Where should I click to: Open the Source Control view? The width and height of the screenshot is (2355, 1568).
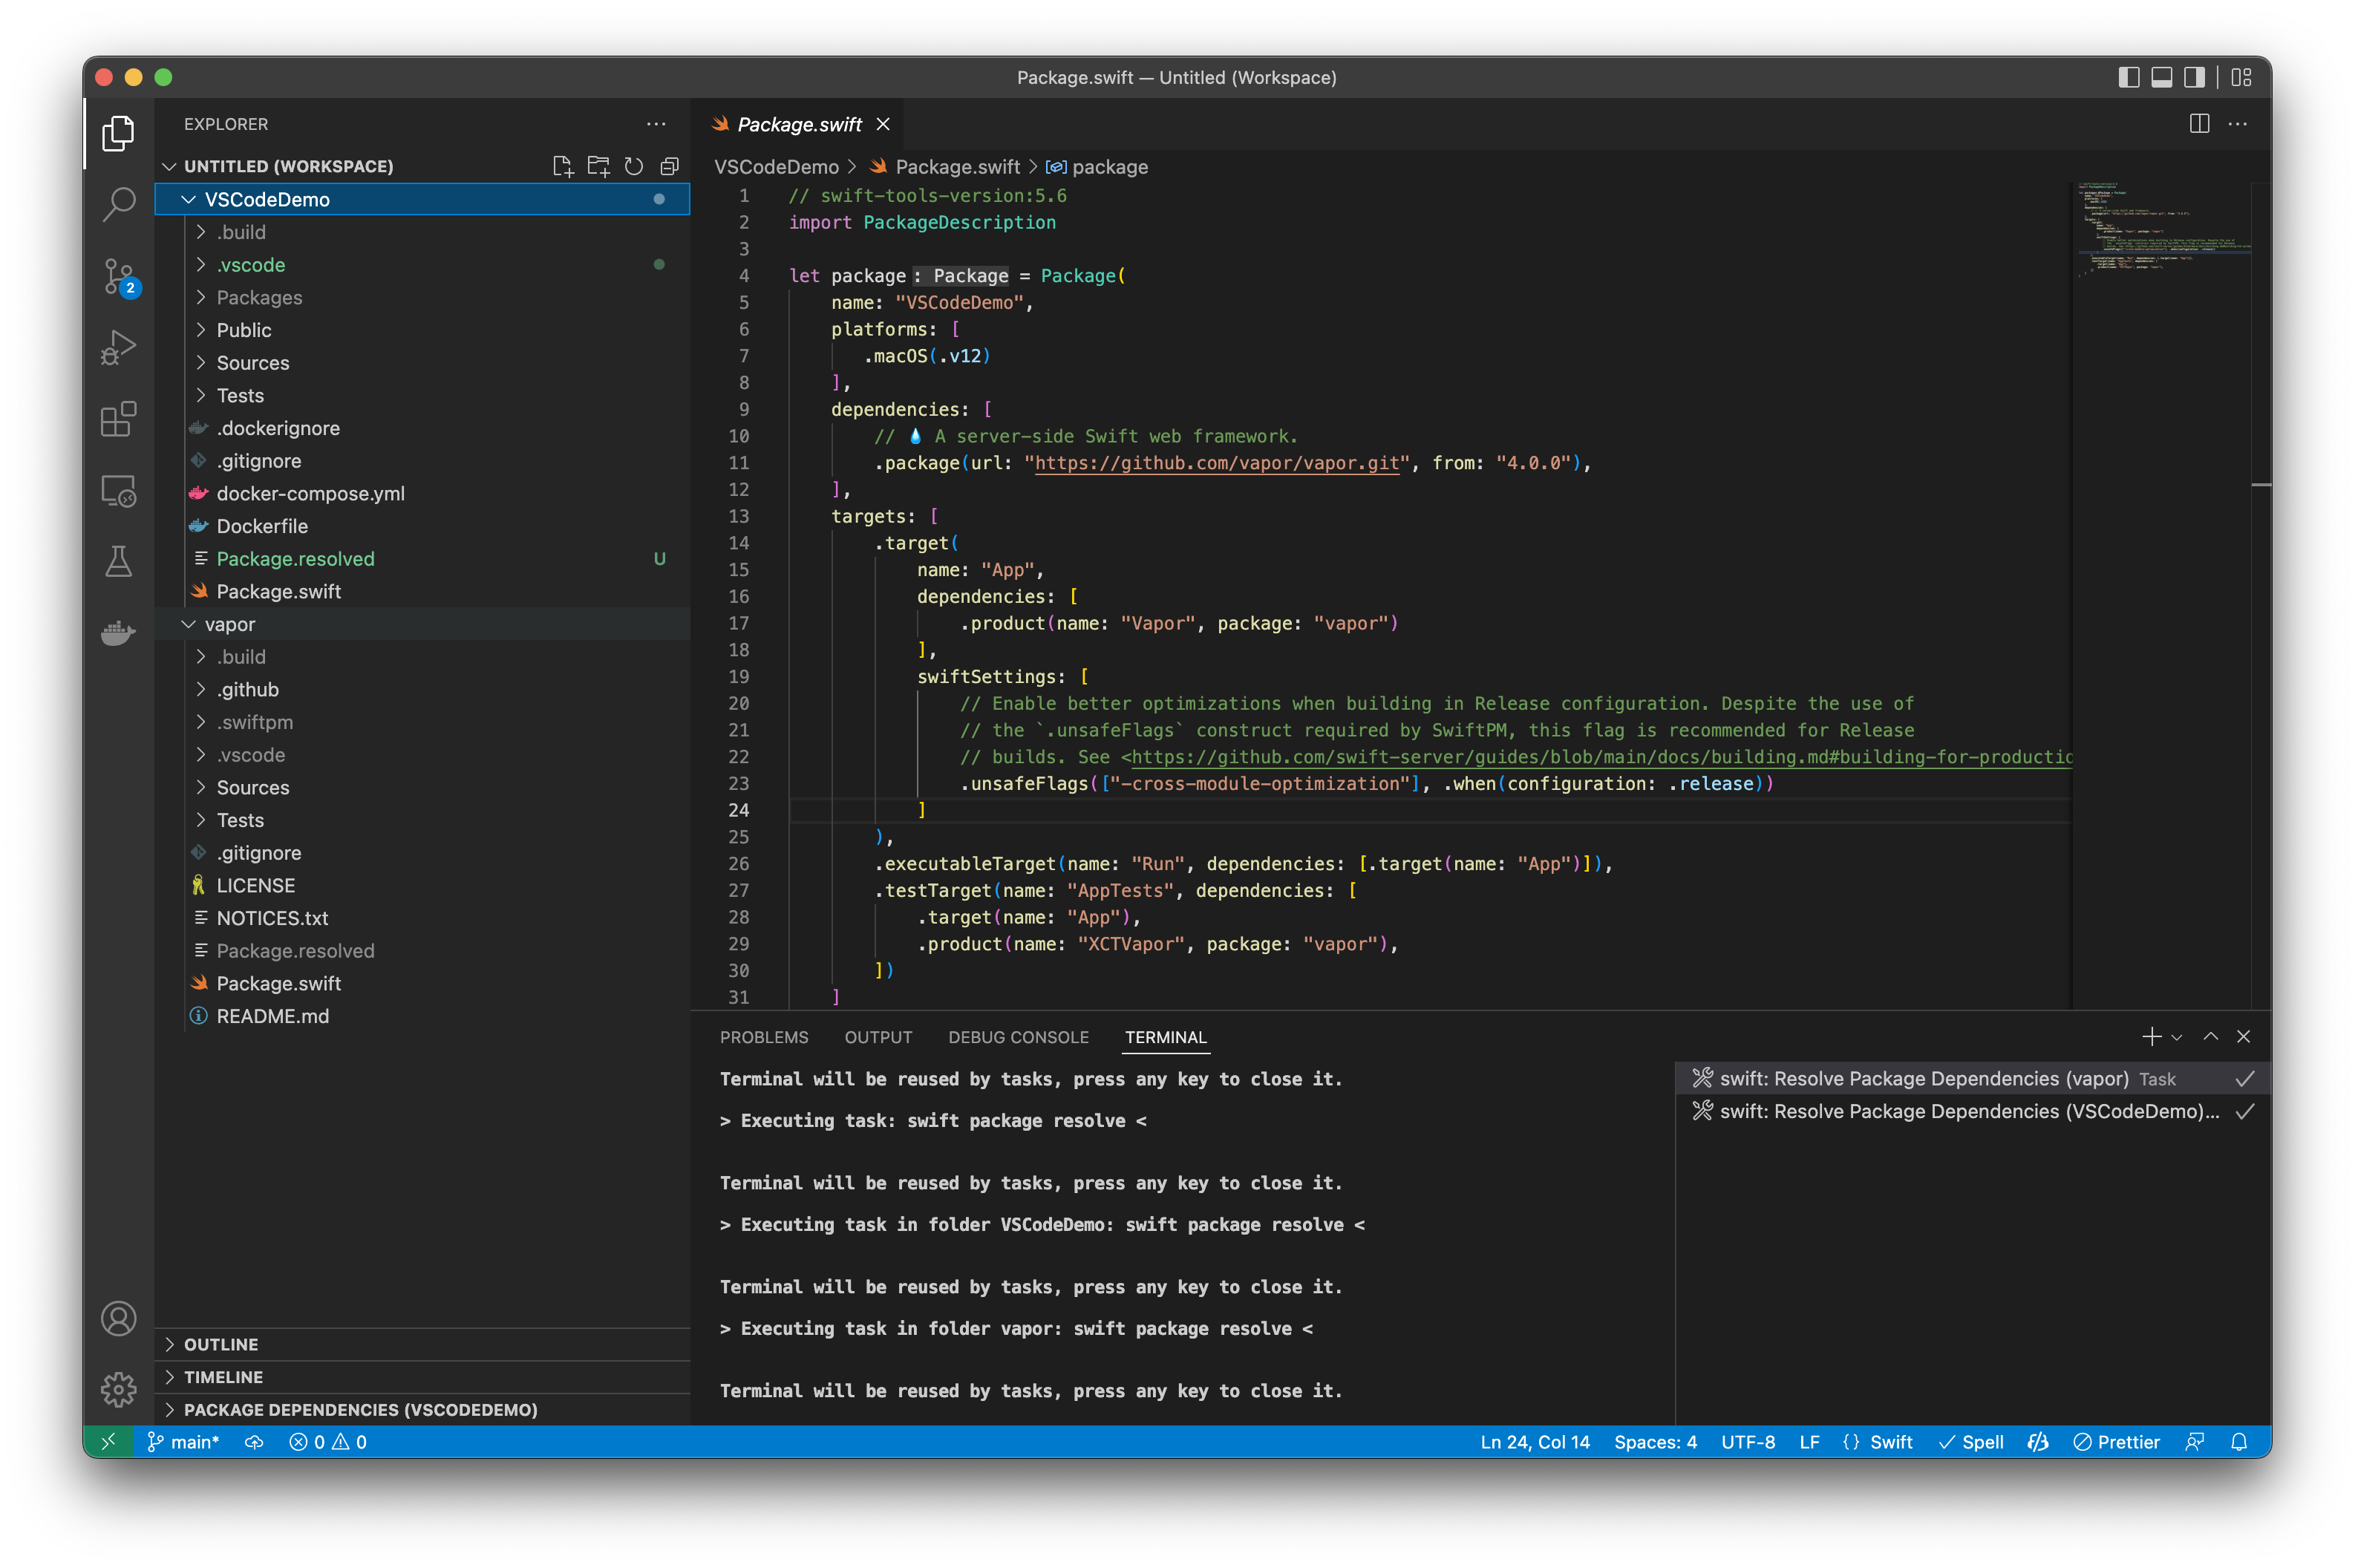pos(117,276)
